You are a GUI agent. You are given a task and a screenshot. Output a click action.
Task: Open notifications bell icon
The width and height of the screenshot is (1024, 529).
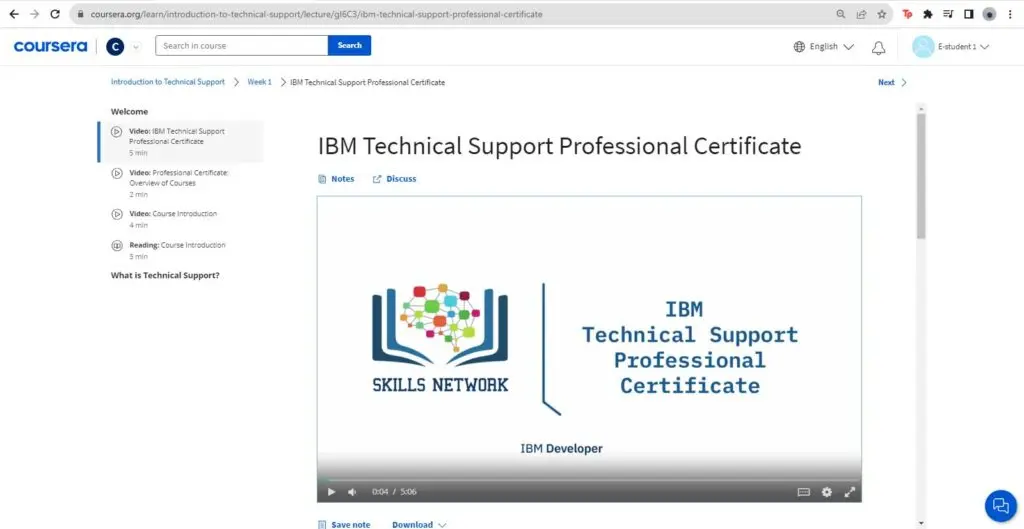tap(879, 47)
